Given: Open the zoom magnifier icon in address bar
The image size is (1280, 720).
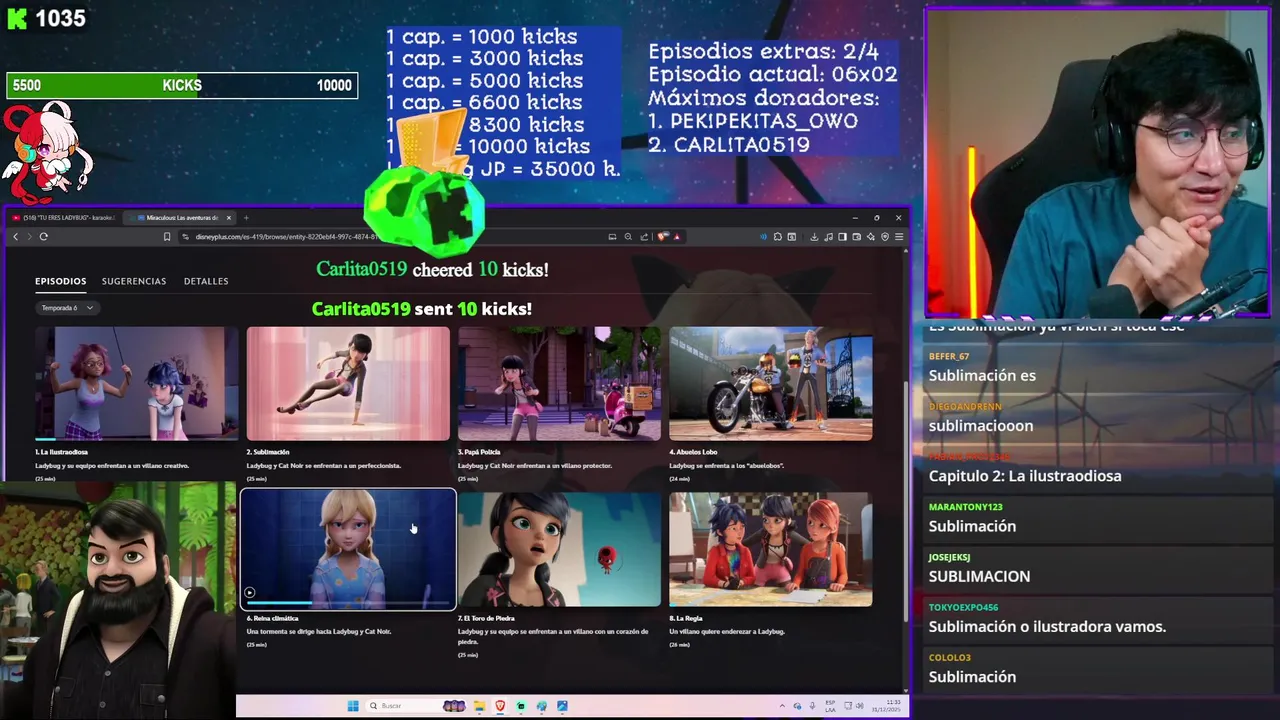Looking at the screenshot, I should click(x=628, y=237).
